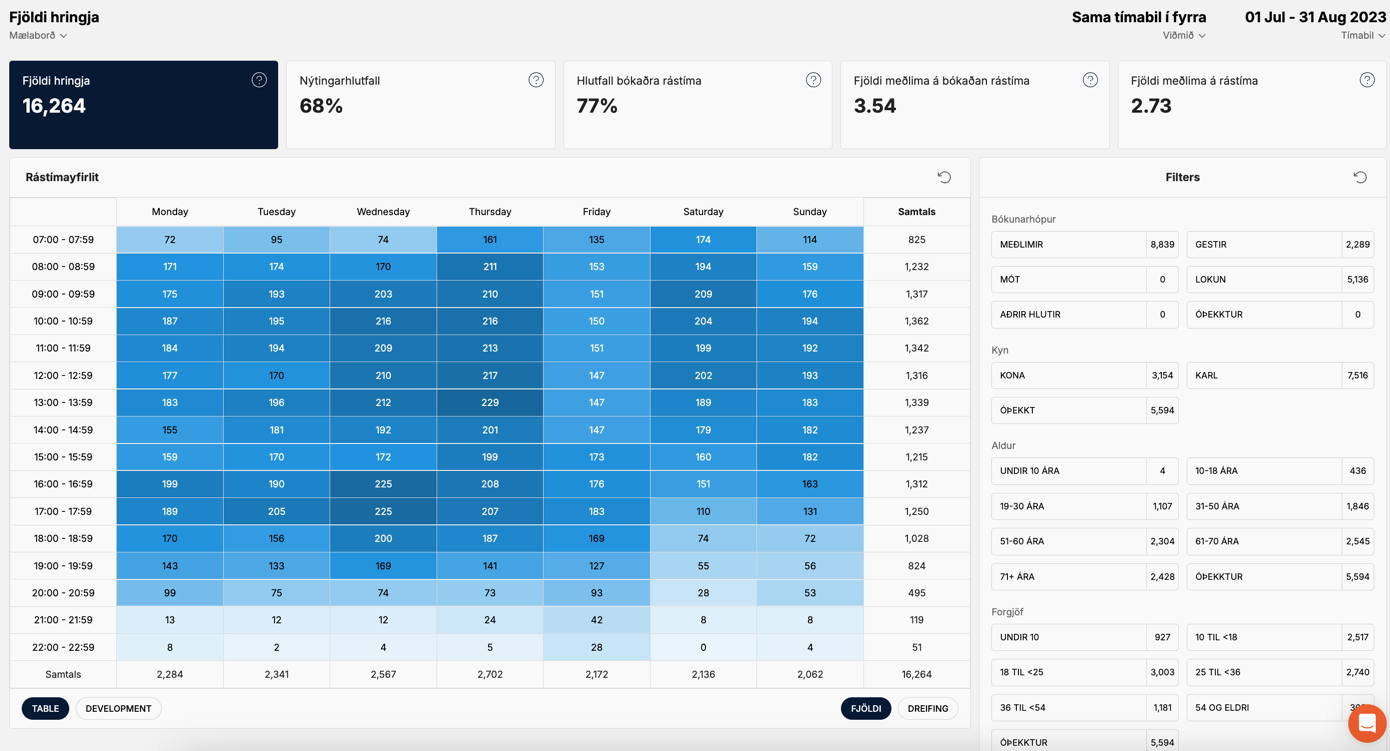This screenshot has height=751, width=1390.
Task: Open the orange chat support widget
Action: point(1366,722)
